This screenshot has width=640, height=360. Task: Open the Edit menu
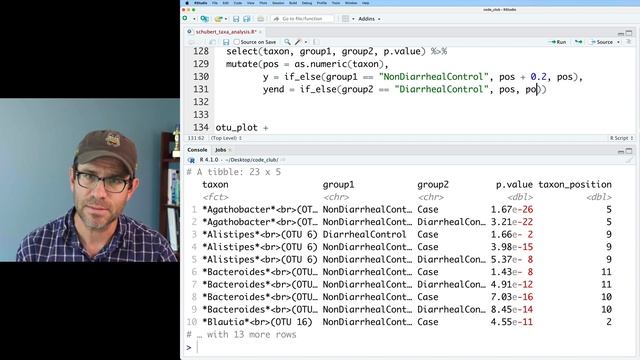(x=226, y=3)
